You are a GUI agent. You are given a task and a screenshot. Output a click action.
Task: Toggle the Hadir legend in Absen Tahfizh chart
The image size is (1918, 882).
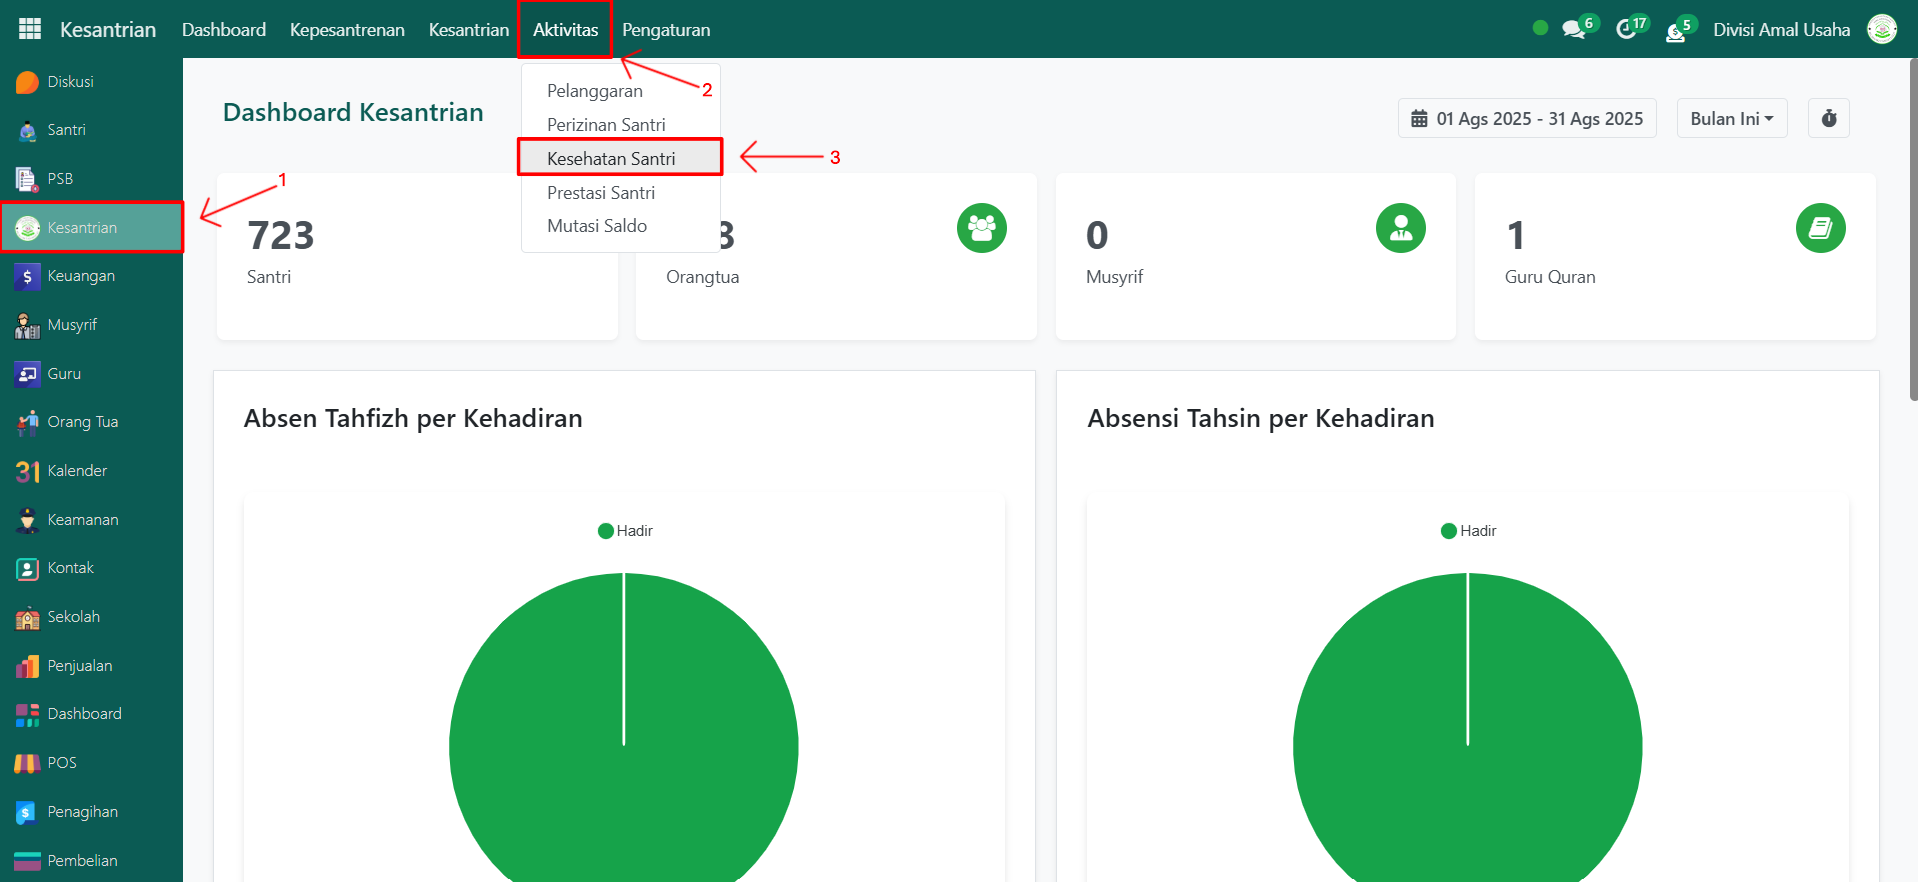click(625, 531)
